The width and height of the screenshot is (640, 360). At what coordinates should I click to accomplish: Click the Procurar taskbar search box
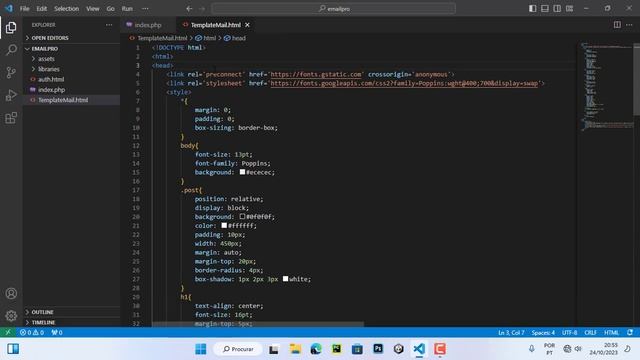pos(238,349)
